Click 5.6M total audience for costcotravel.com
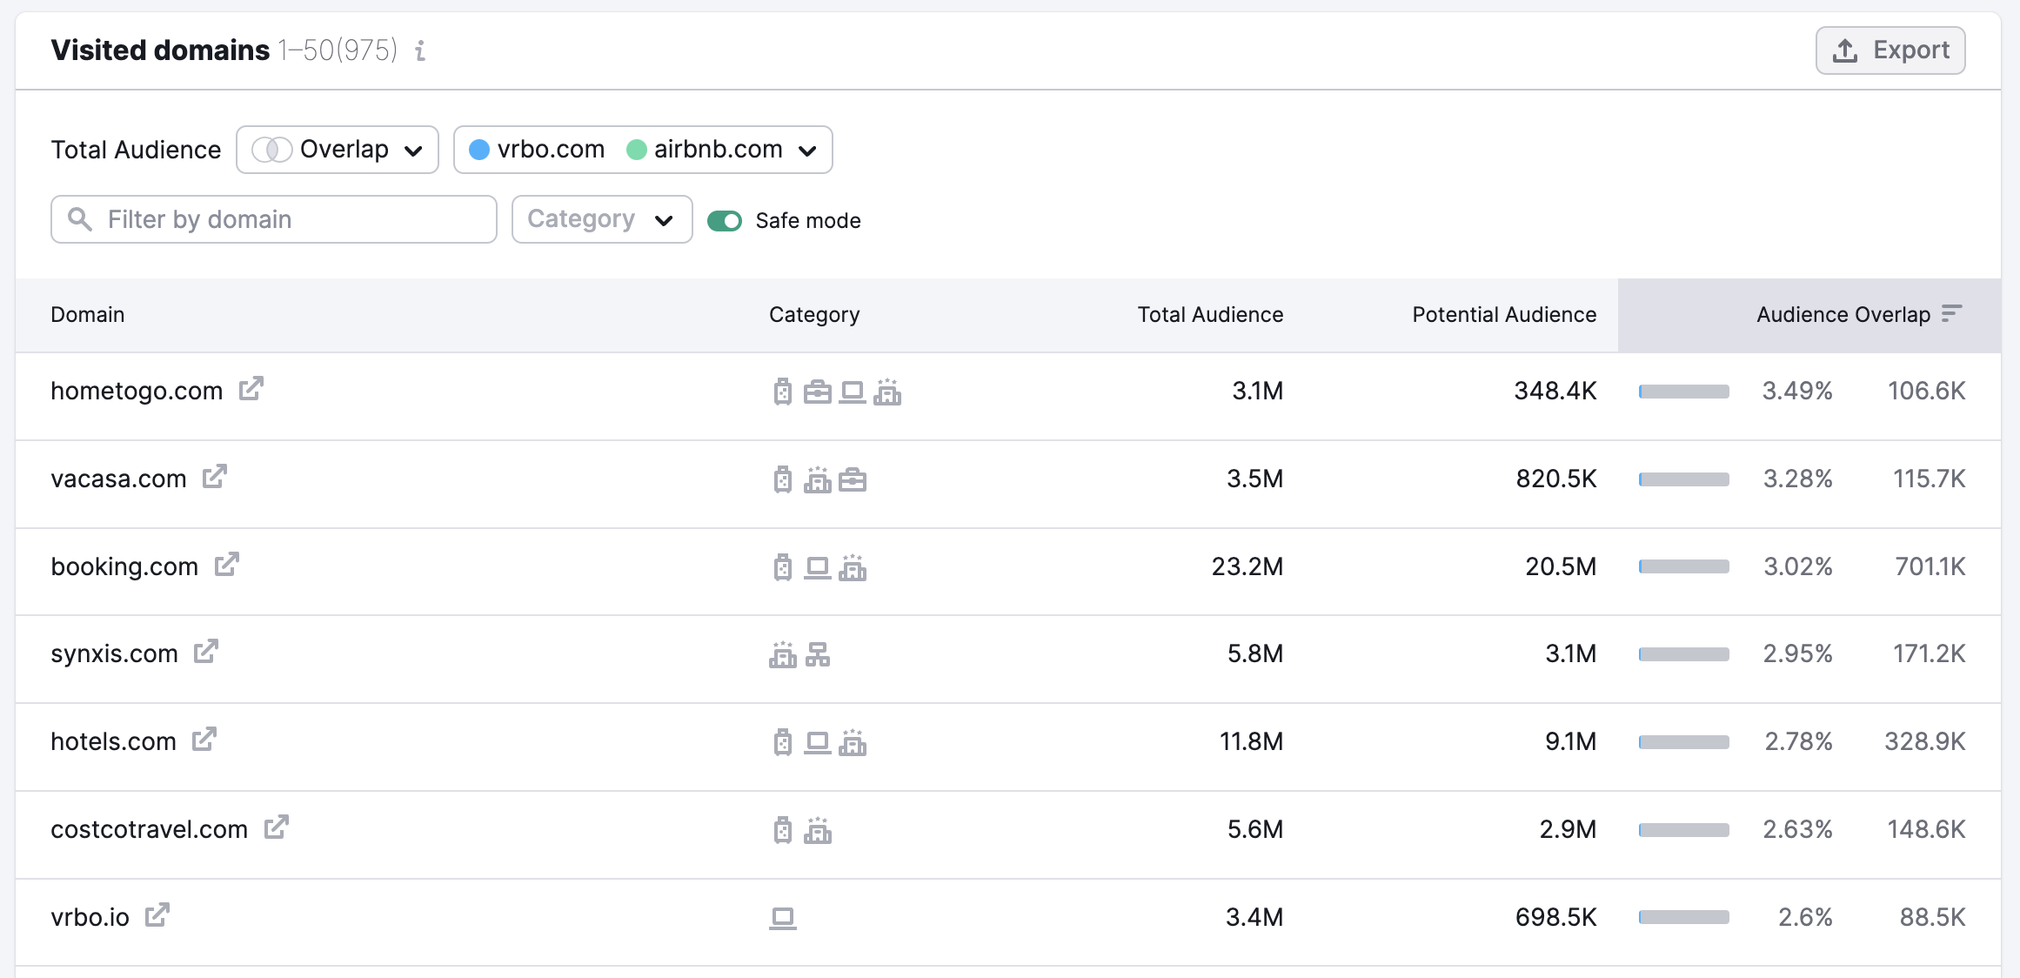This screenshot has height=978, width=2020. click(x=1255, y=830)
